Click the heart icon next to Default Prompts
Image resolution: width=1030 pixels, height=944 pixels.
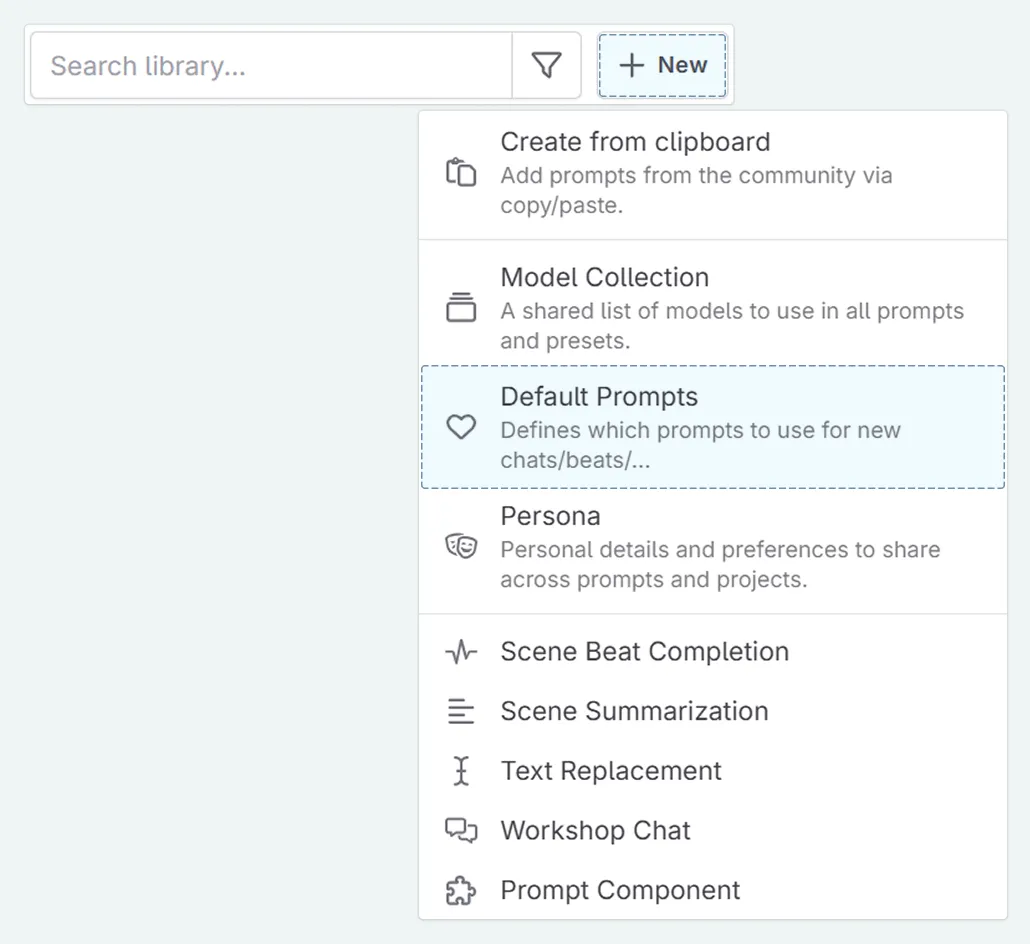[461, 427]
